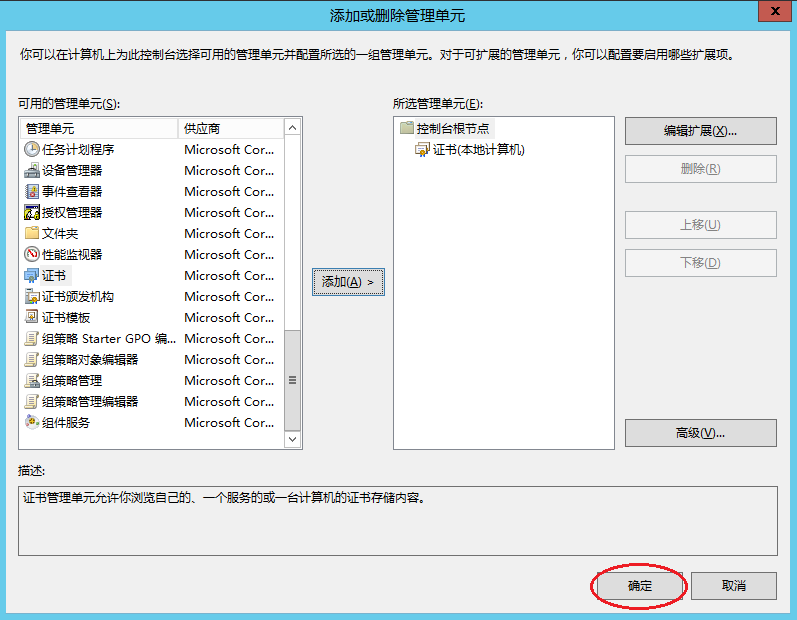Select the 组策略管理编辑器 icon
This screenshot has width=797, height=620.
(32, 401)
